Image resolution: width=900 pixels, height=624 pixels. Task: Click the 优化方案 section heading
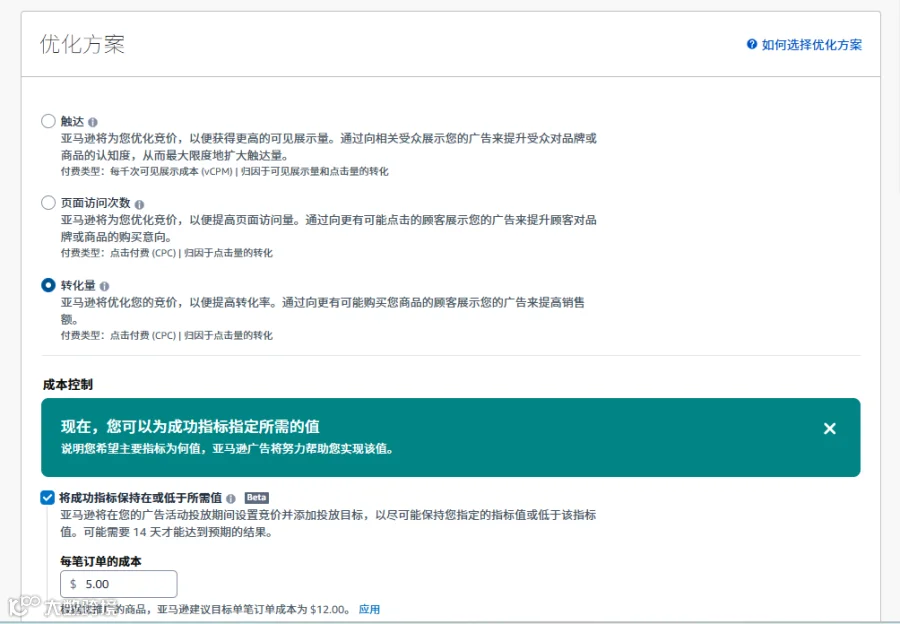(x=82, y=44)
